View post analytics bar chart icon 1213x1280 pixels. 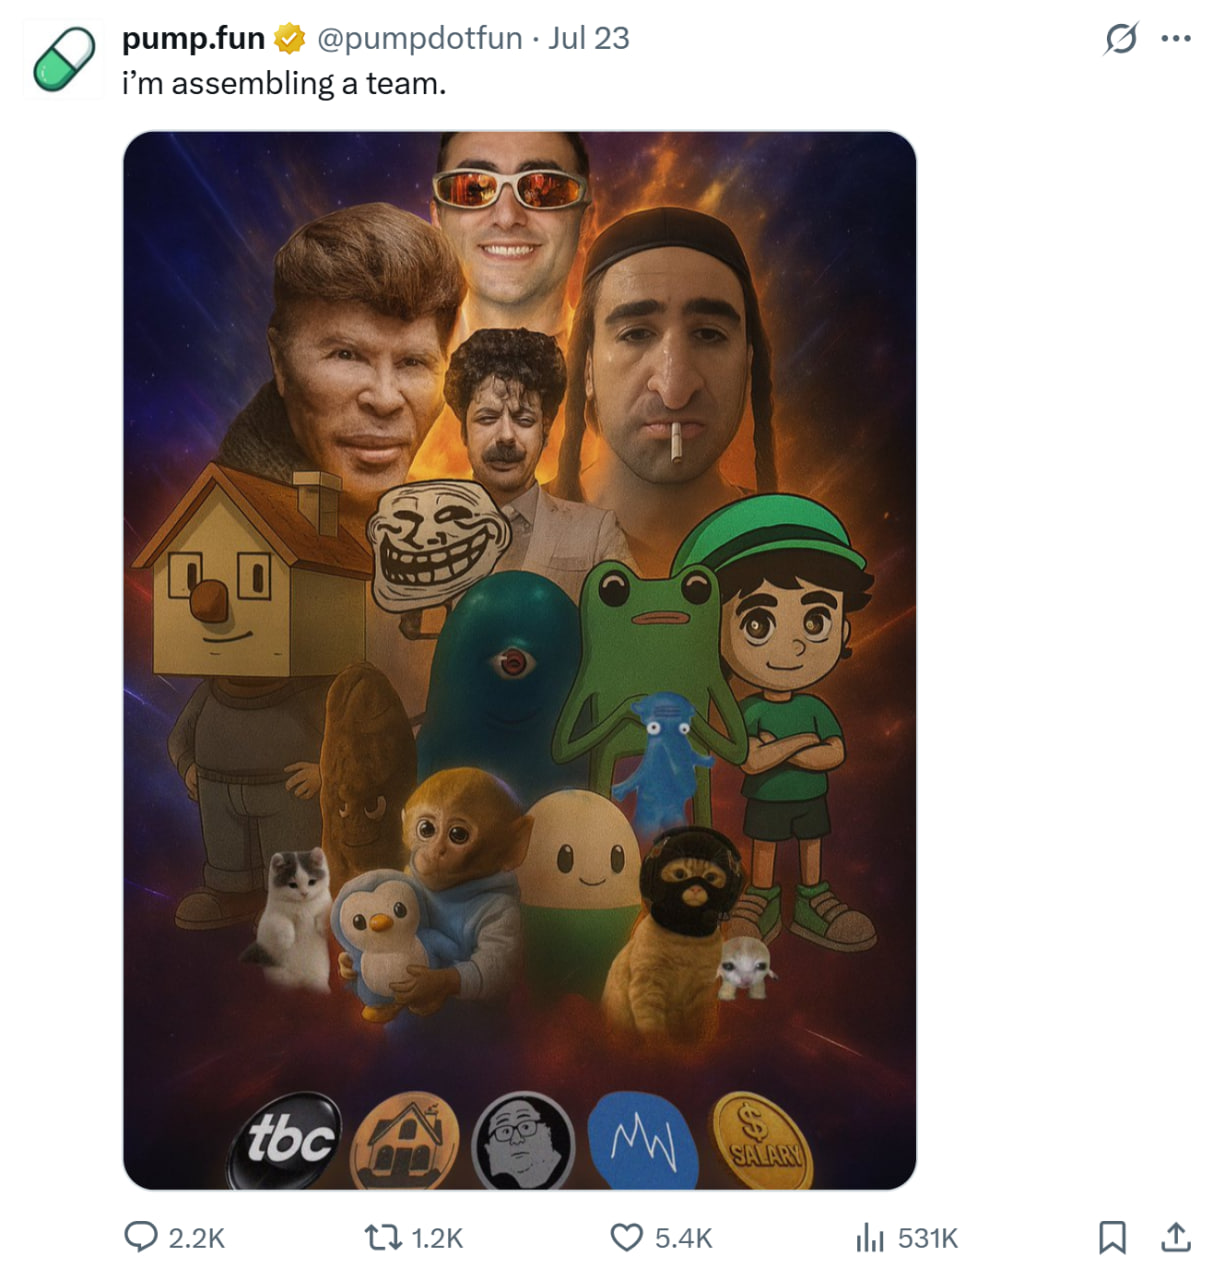point(869,1238)
